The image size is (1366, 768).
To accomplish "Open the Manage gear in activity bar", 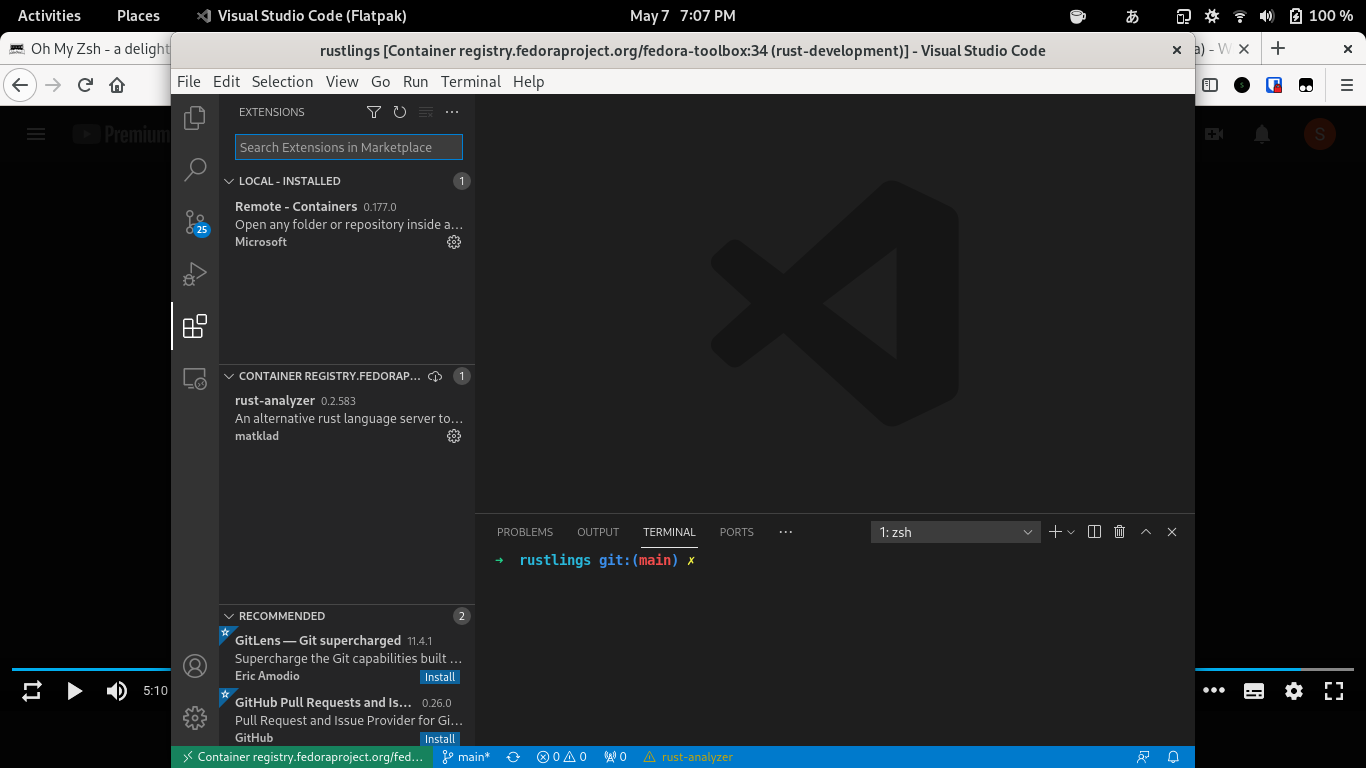I will pyautogui.click(x=195, y=718).
